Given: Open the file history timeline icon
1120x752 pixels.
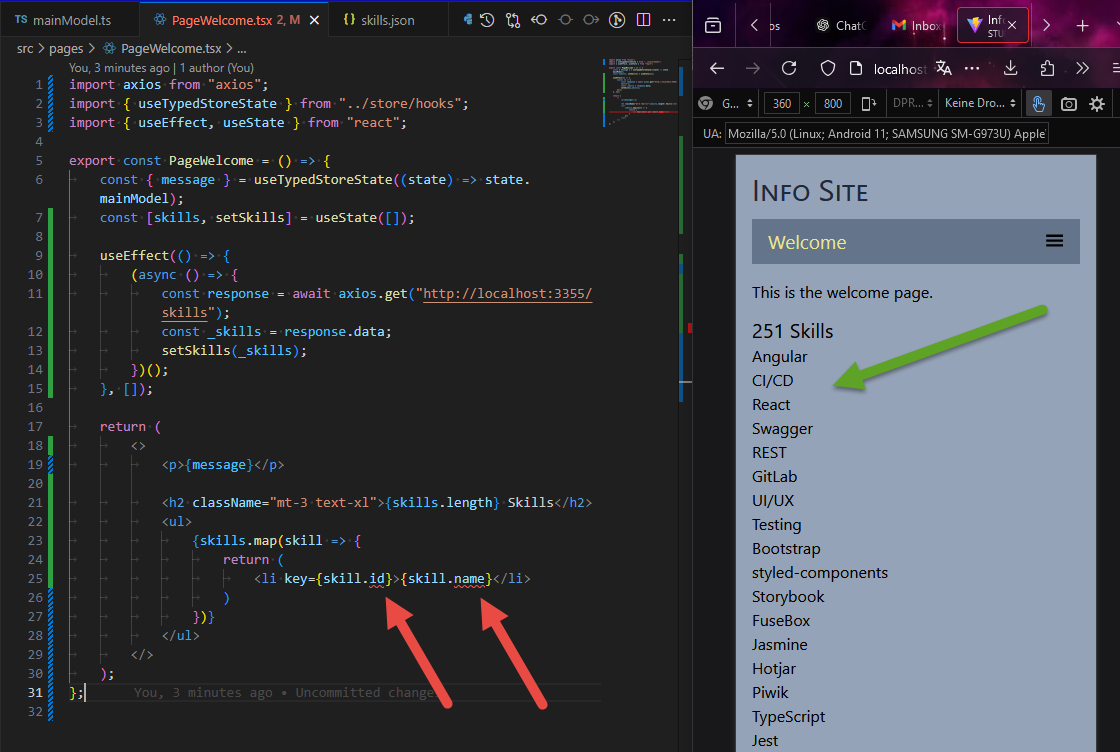Looking at the screenshot, I should click(487, 20).
